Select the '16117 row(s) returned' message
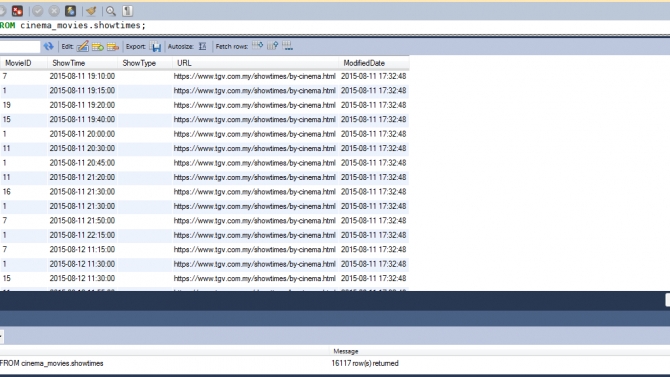 click(365, 363)
